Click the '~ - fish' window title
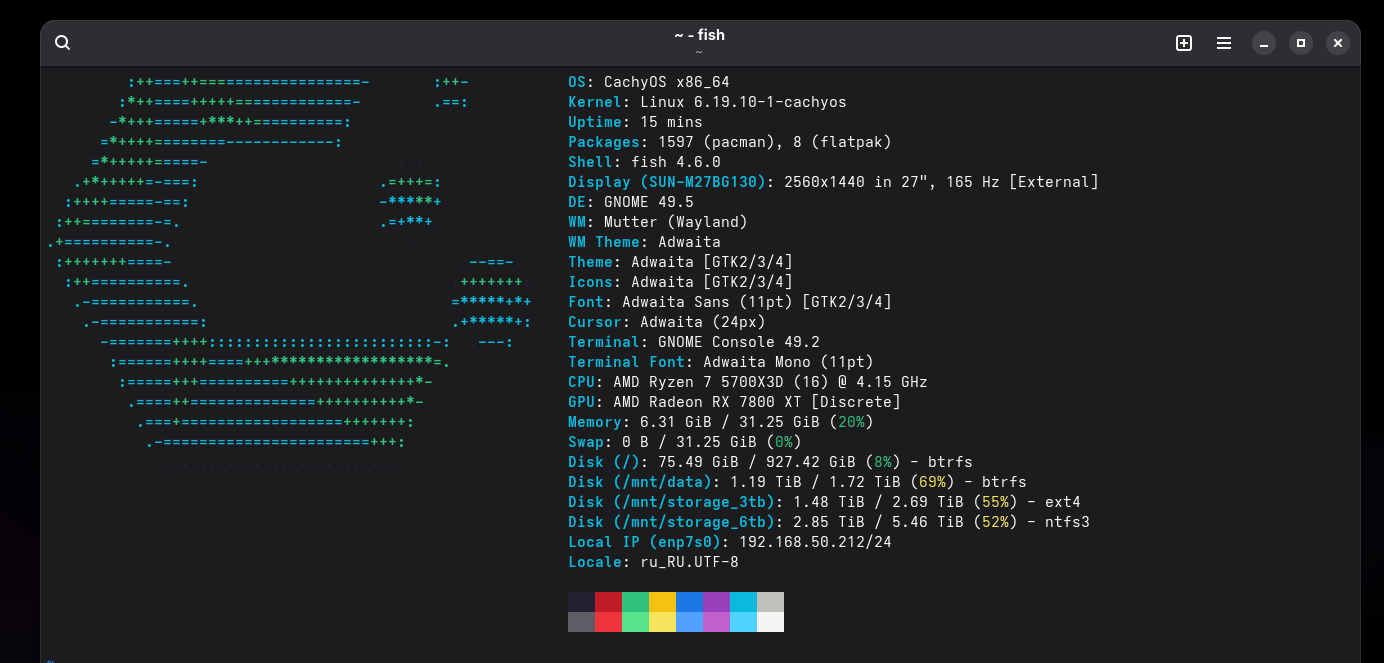The image size is (1384, 663). (699, 35)
